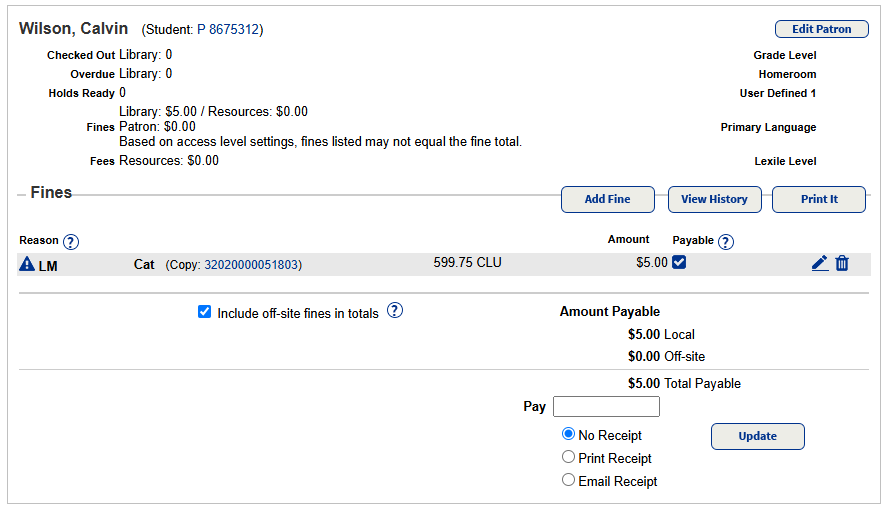Open help icon next to Reason
The image size is (888, 508).
(71, 241)
